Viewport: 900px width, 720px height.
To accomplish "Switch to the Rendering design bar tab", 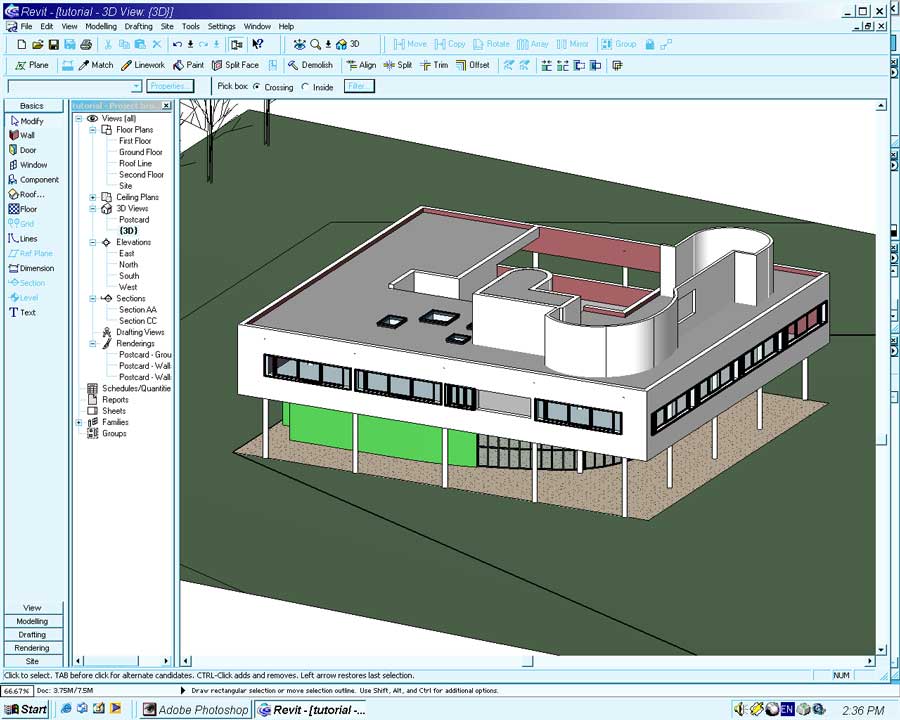I will pos(32,648).
